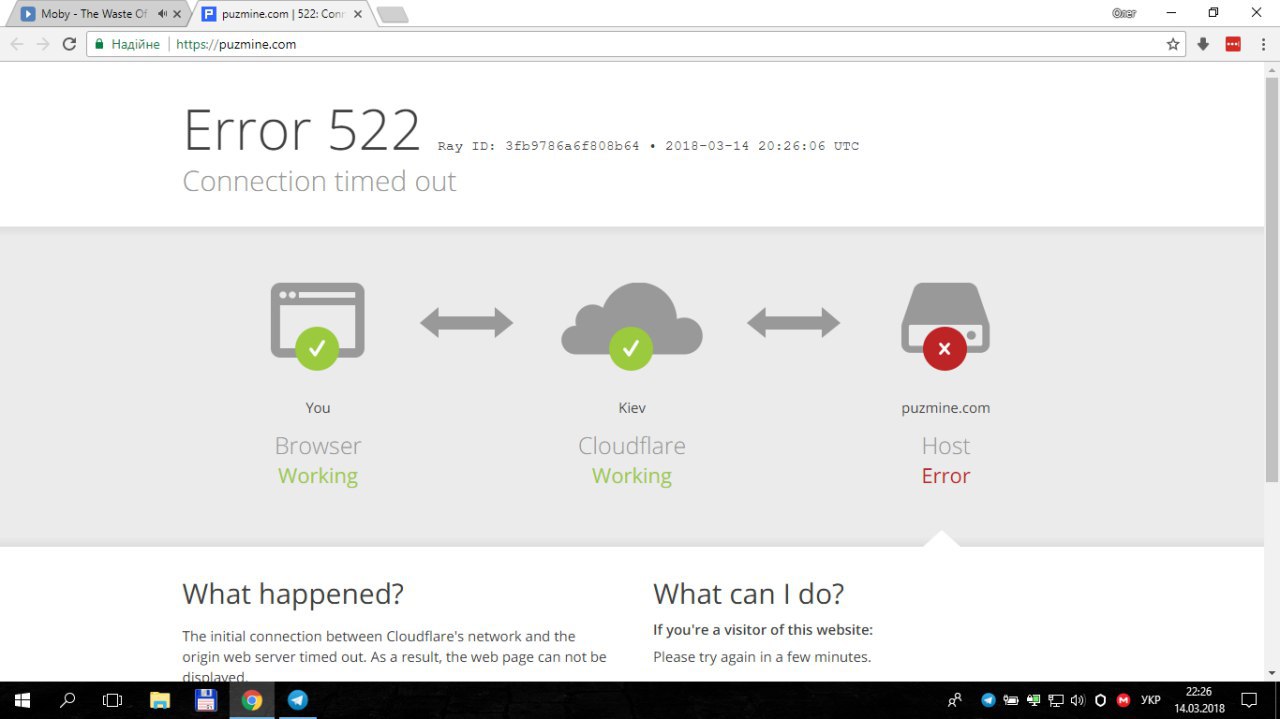Switch to Google Chrome on the taskbar
This screenshot has width=1280, height=719.
pos(252,700)
